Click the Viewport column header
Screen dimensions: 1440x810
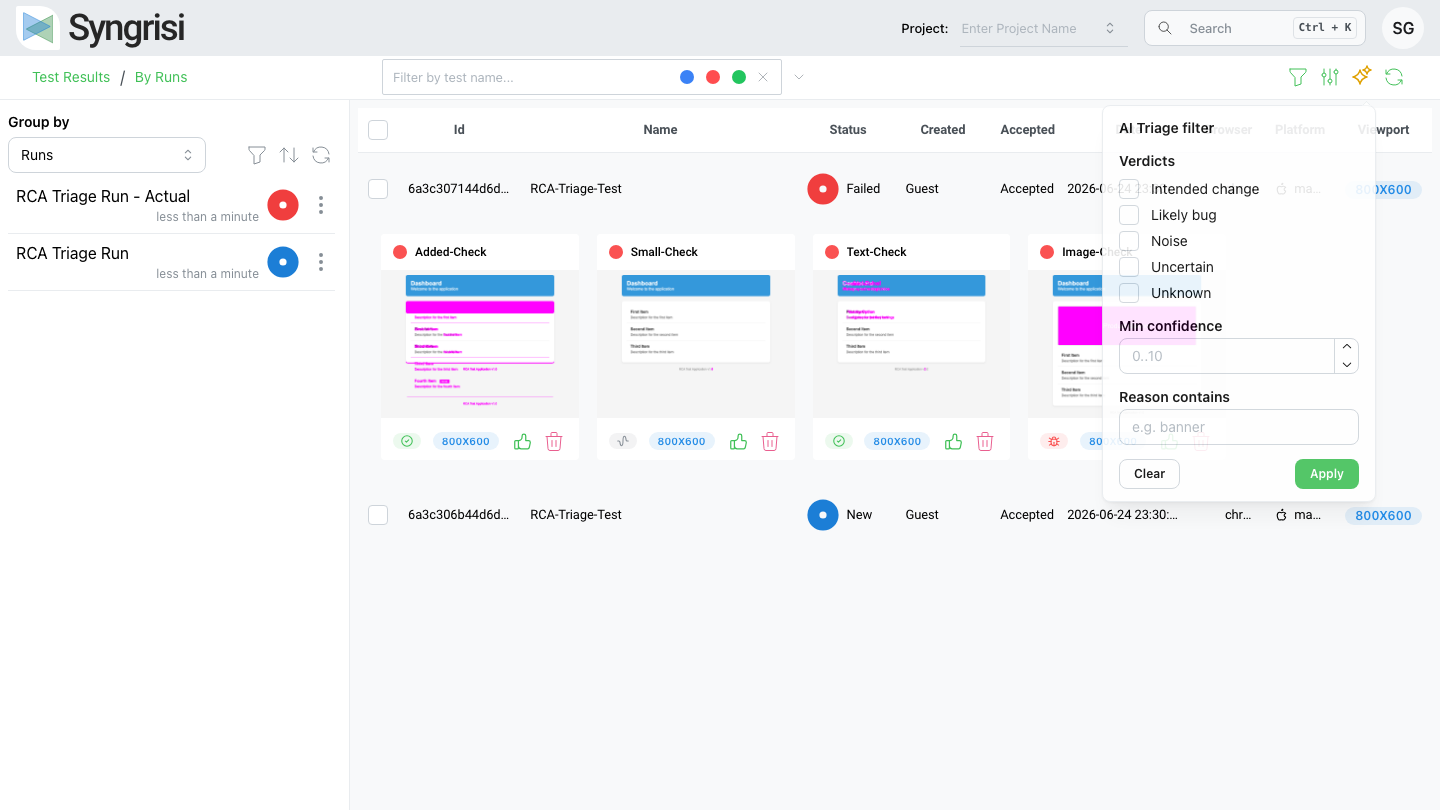click(x=1384, y=130)
